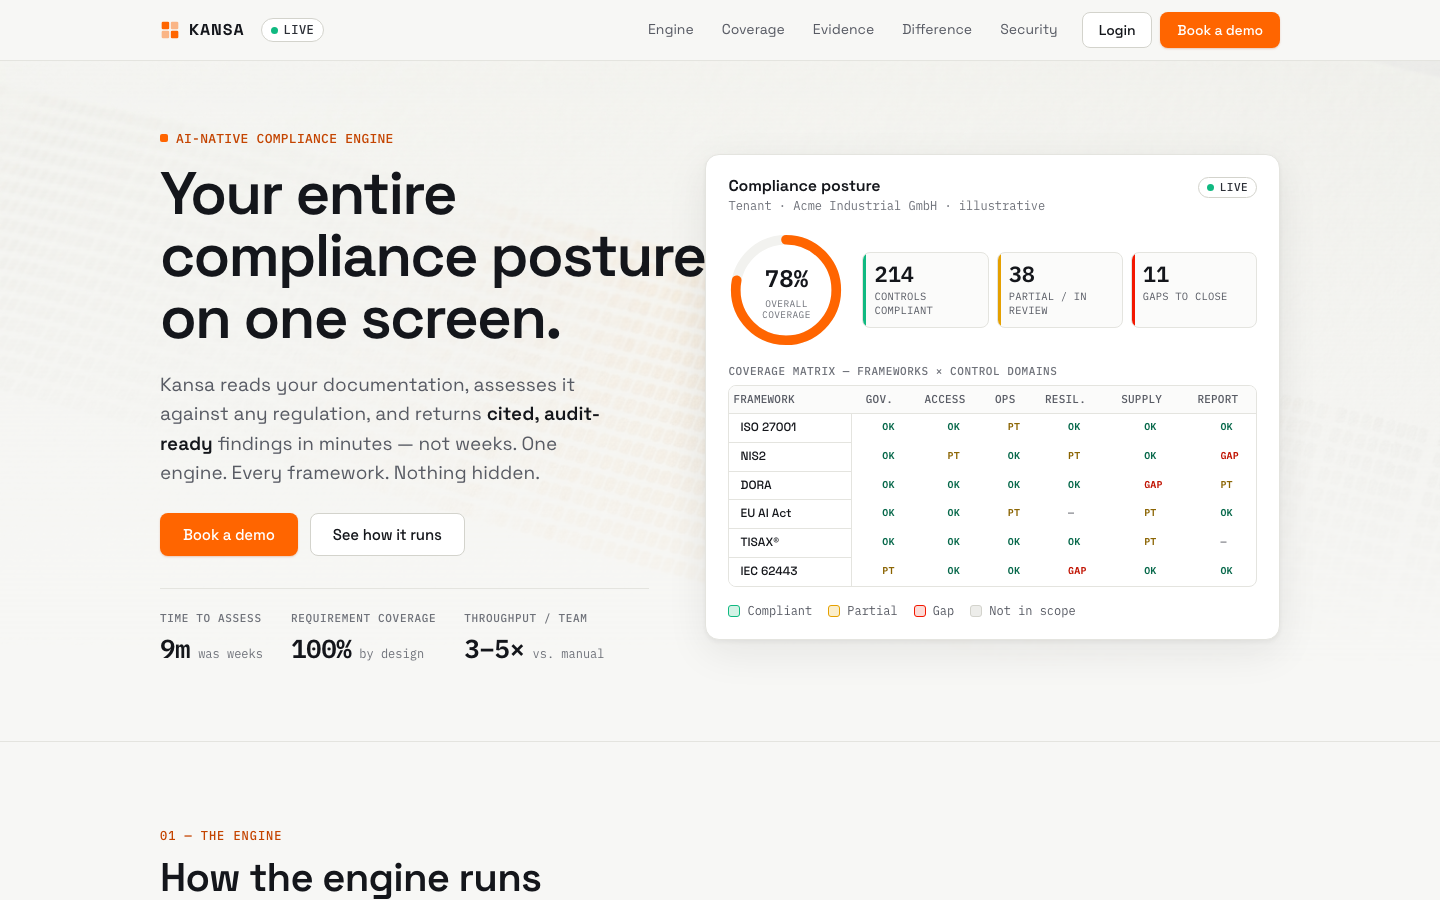The height and width of the screenshot is (900, 1440).
Task: Open the Engine nav item
Action: point(670,30)
